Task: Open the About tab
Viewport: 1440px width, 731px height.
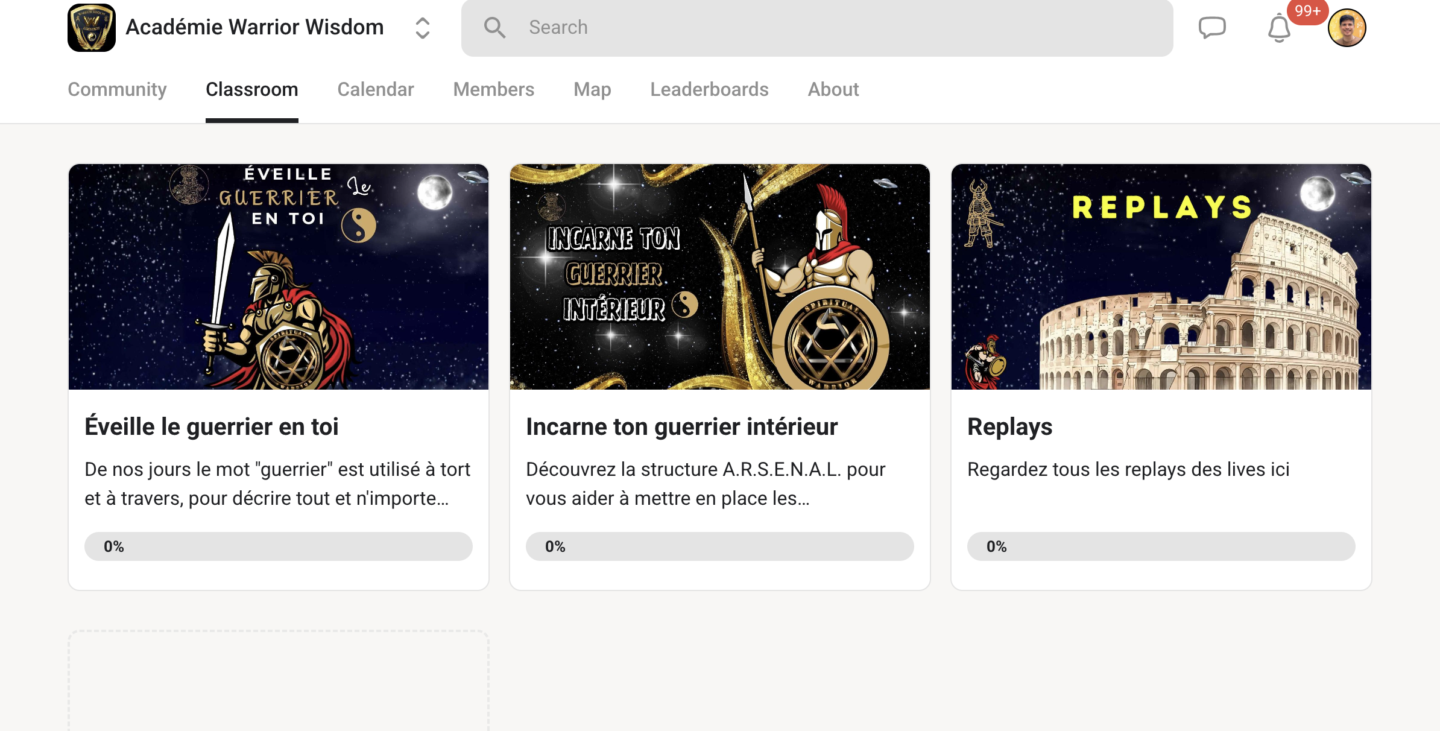Action: click(833, 89)
